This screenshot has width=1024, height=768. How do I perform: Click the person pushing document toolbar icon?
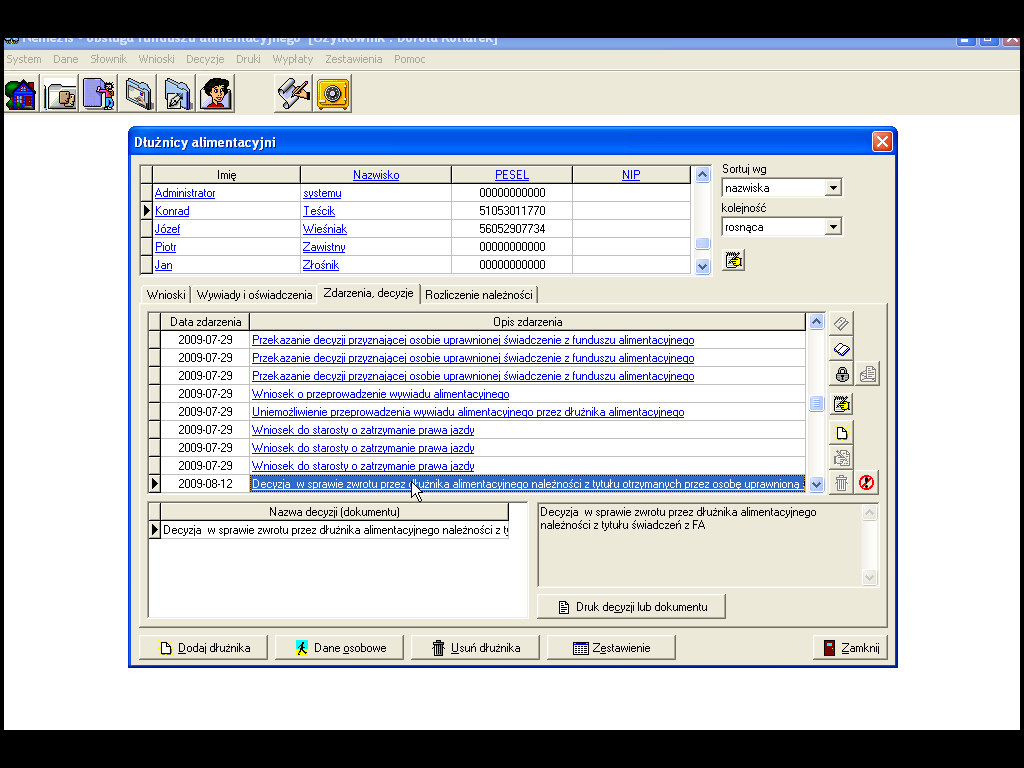coord(99,94)
